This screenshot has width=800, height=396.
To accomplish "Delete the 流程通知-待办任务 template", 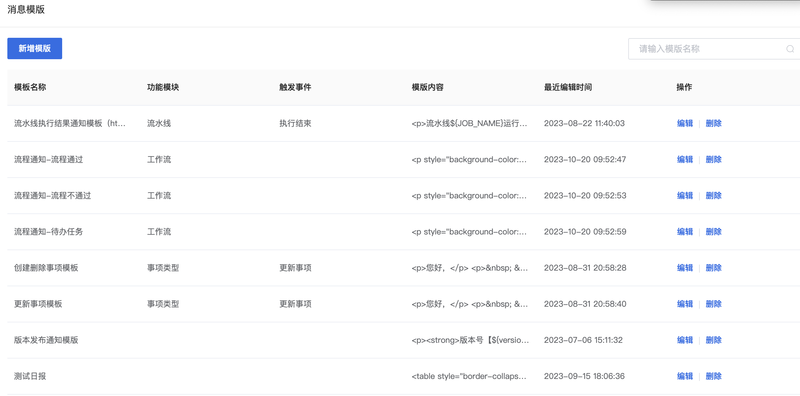I will [713, 232].
